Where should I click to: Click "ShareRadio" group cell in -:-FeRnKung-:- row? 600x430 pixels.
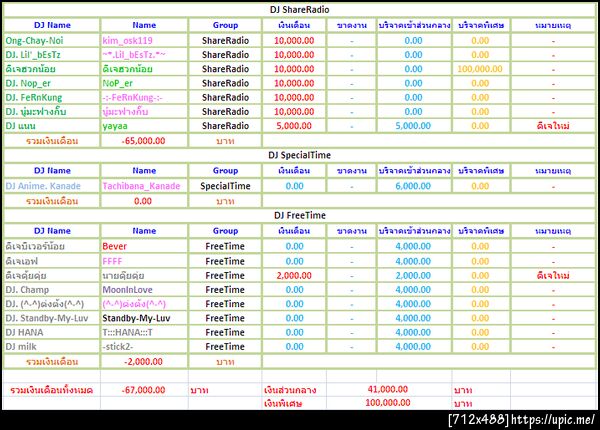tap(225, 98)
